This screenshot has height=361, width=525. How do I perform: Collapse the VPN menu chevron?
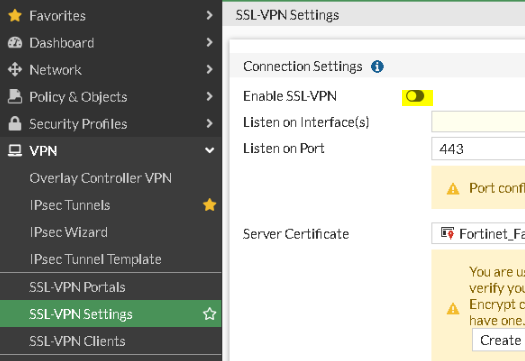(210, 150)
